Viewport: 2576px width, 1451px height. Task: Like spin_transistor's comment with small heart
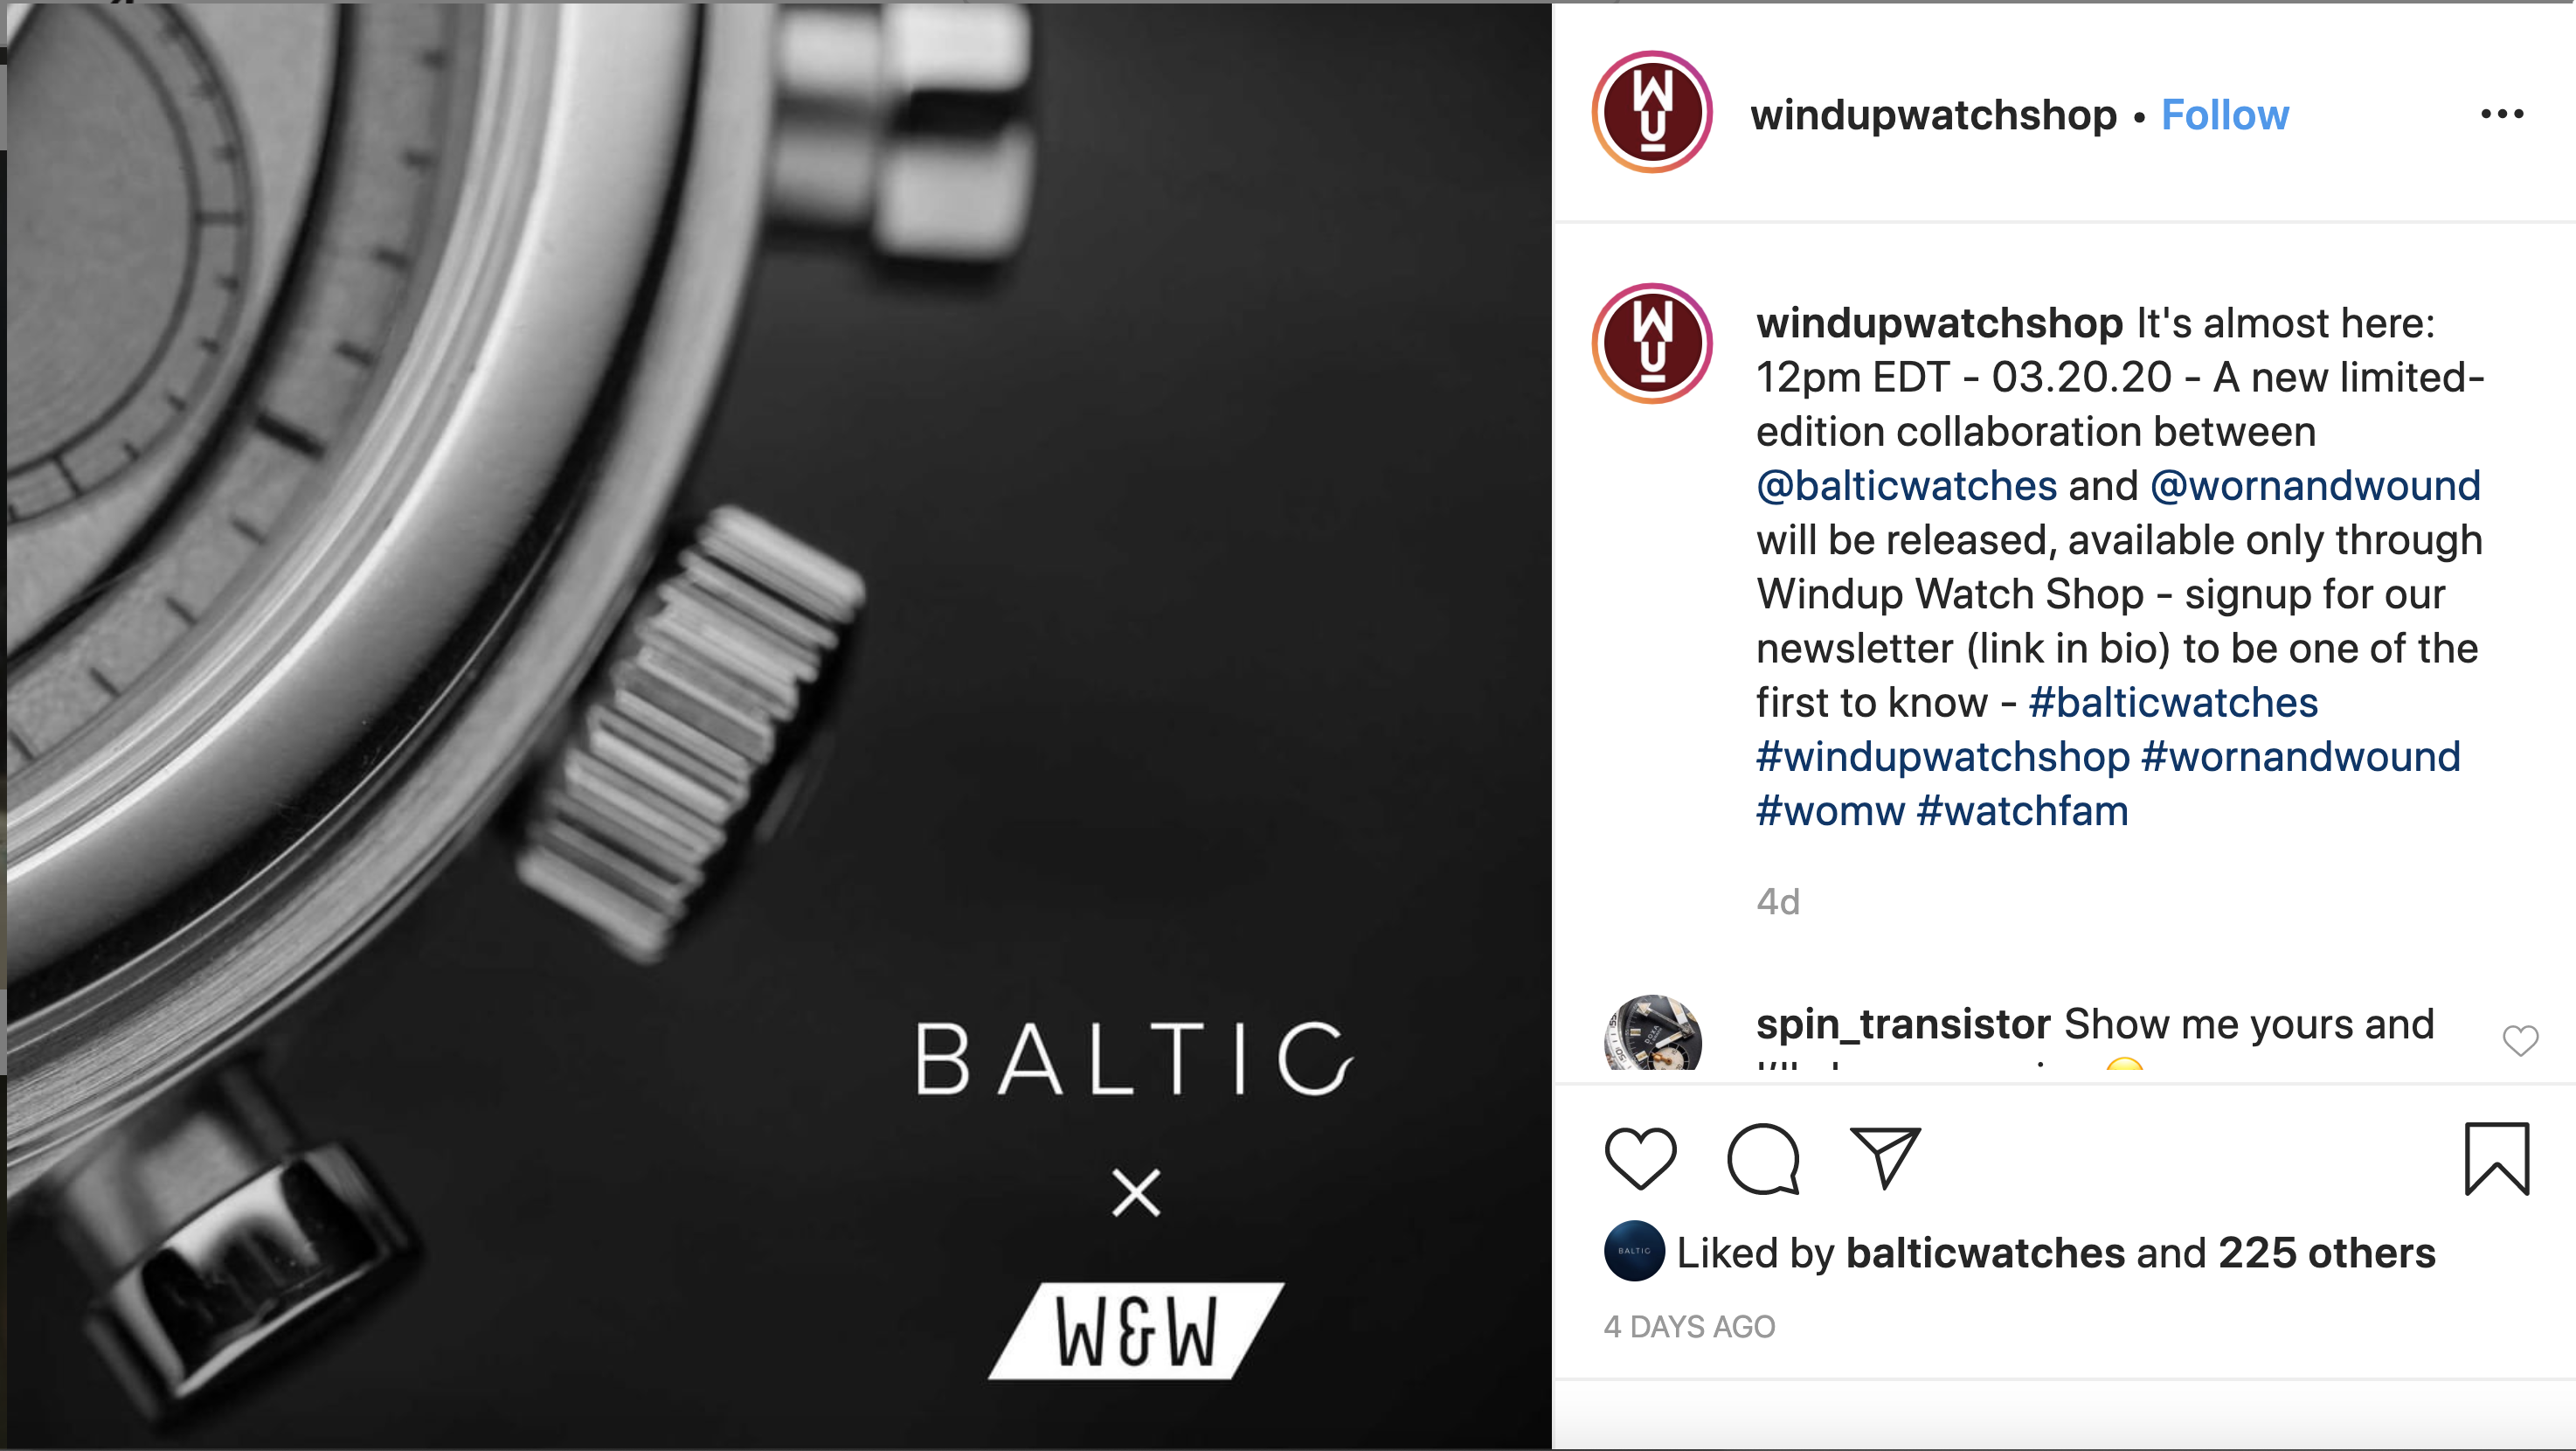pos(2520,1041)
